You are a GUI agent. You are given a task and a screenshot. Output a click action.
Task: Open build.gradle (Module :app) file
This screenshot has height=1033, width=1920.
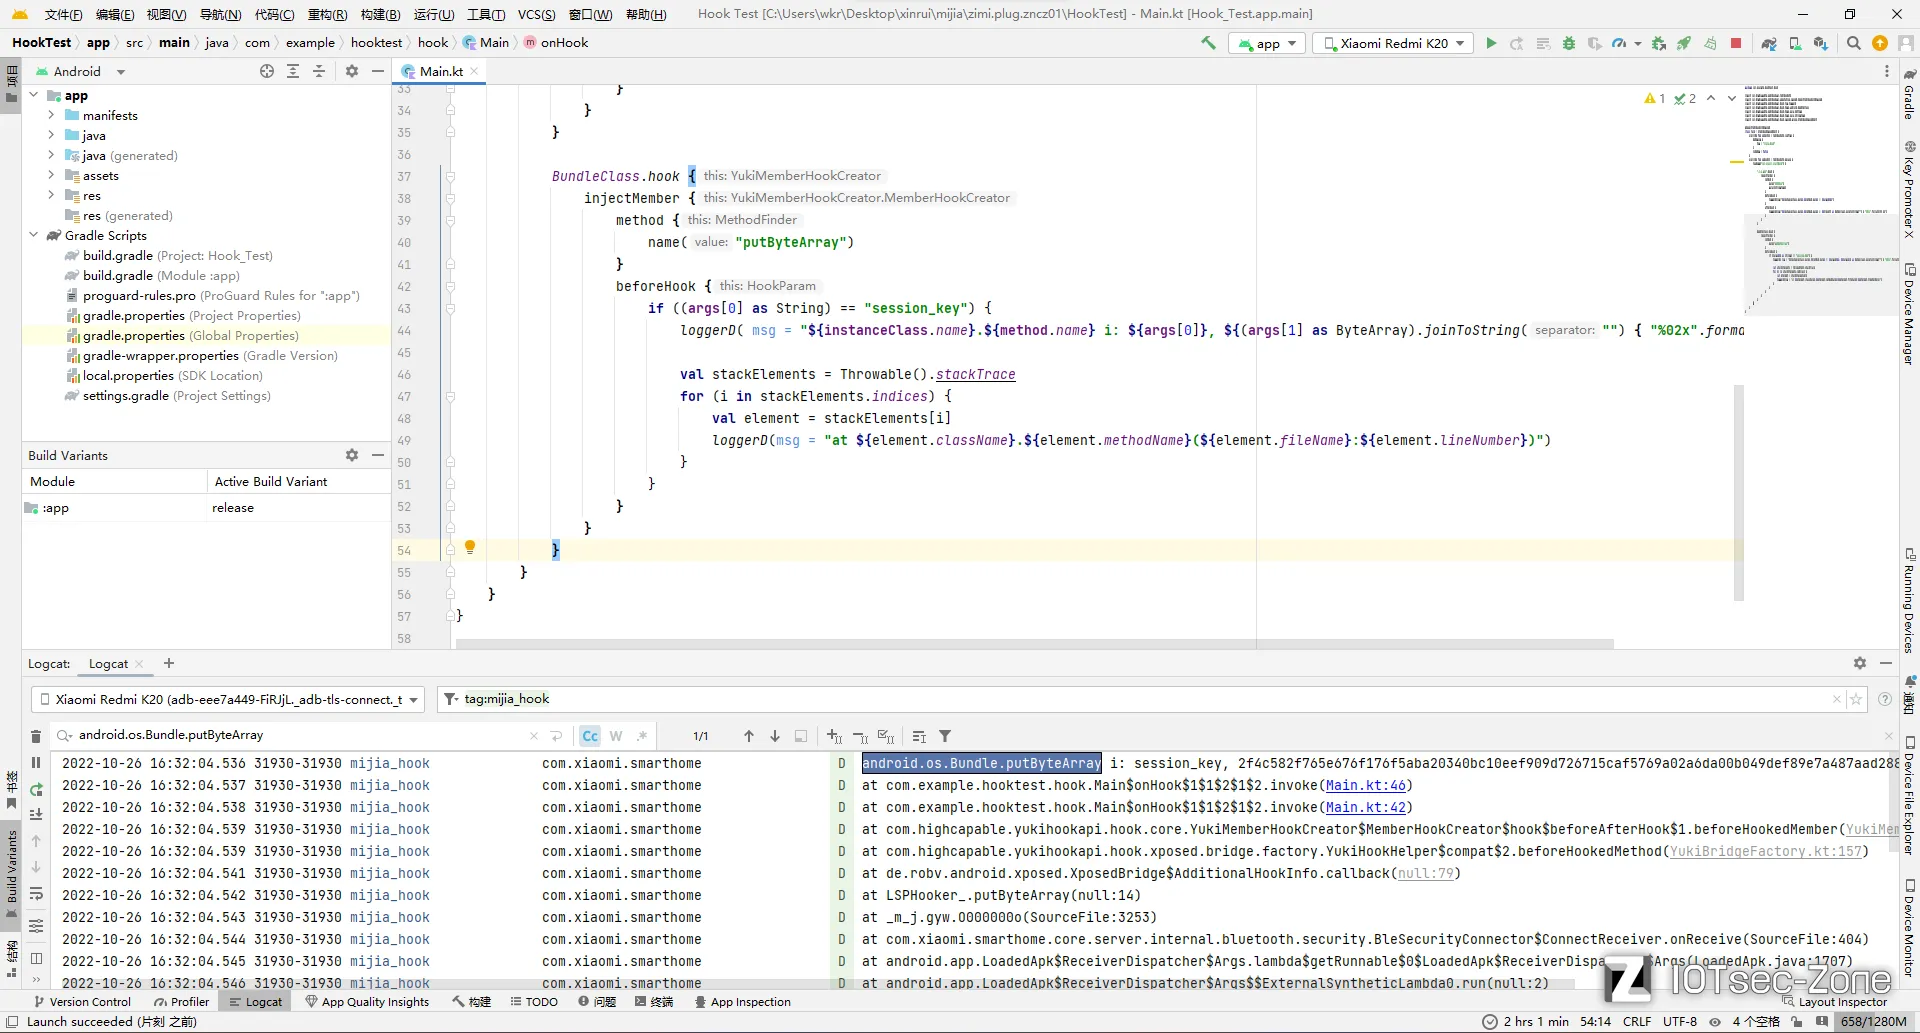161,275
